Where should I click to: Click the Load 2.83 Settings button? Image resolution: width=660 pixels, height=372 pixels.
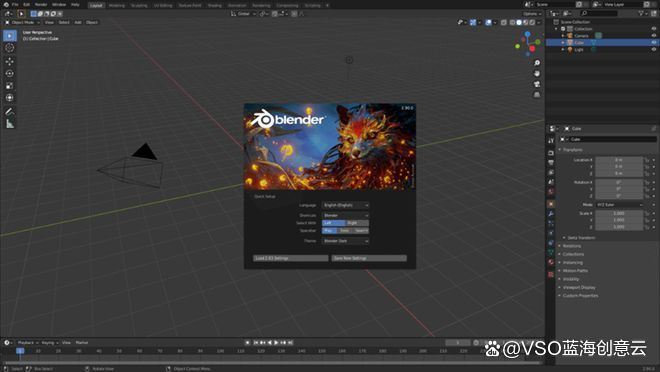(290, 258)
